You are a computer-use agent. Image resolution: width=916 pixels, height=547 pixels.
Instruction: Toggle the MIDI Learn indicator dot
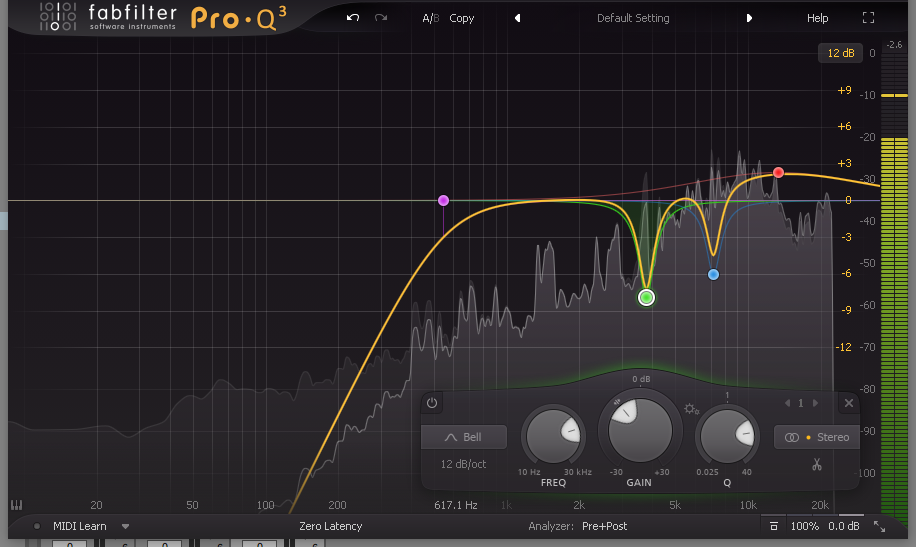click(37, 526)
